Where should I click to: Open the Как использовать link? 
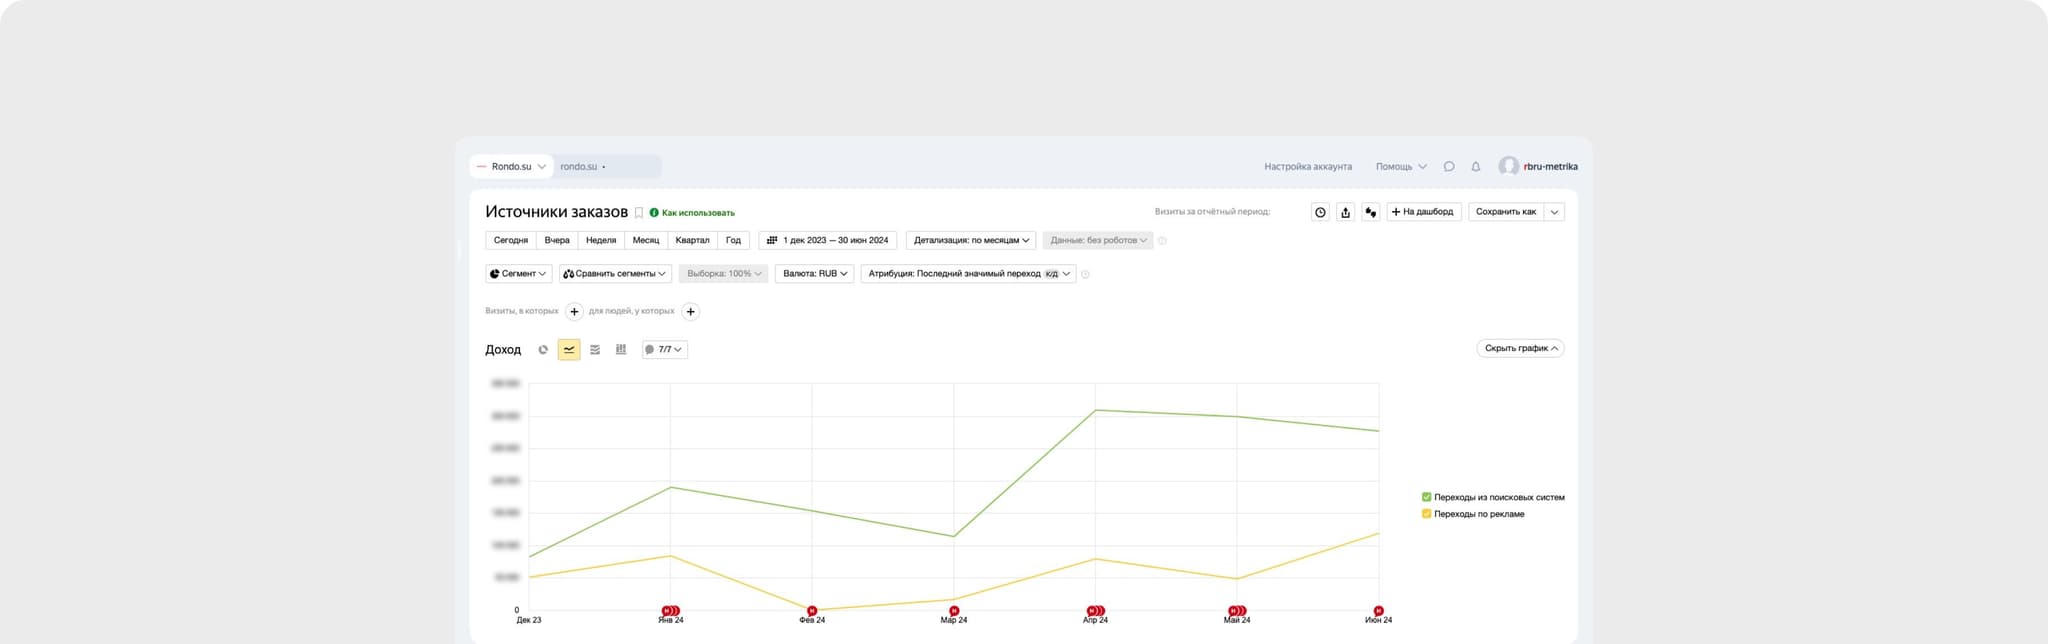pyautogui.click(x=697, y=213)
